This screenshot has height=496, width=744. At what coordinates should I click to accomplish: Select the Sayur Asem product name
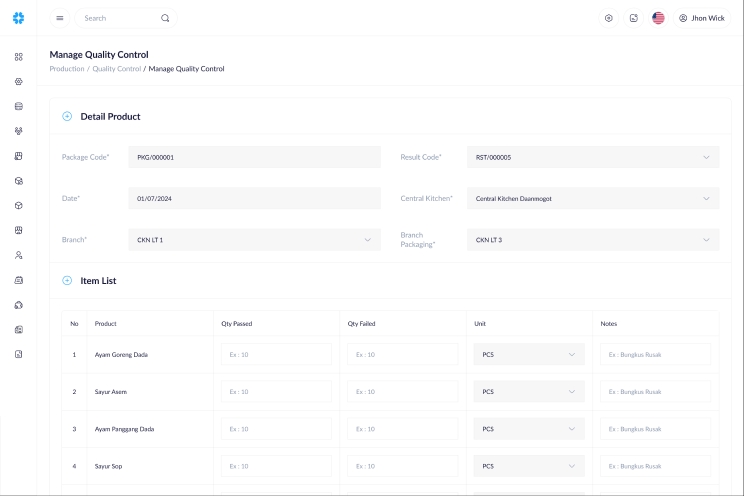point(111,392)
